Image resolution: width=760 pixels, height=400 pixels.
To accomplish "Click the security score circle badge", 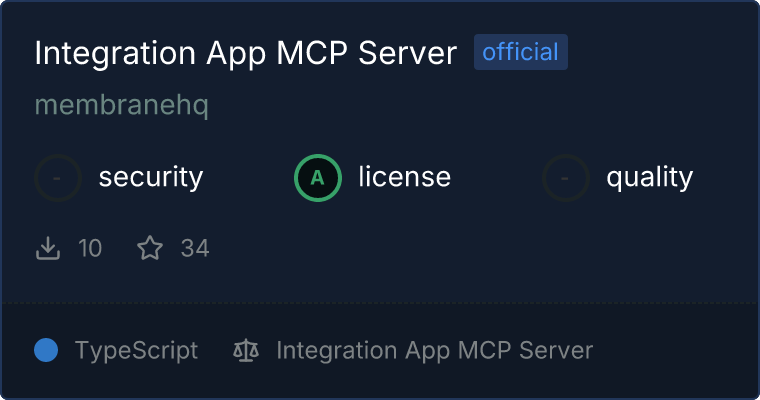I will pyautogui.click(x=58, y=178).
